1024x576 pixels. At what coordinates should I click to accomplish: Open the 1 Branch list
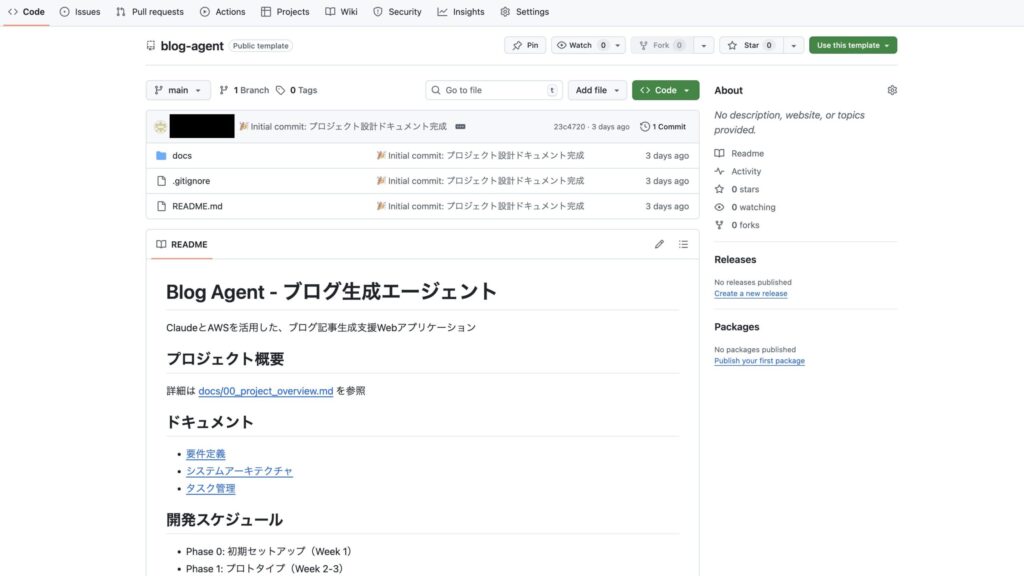pos(244,90)
